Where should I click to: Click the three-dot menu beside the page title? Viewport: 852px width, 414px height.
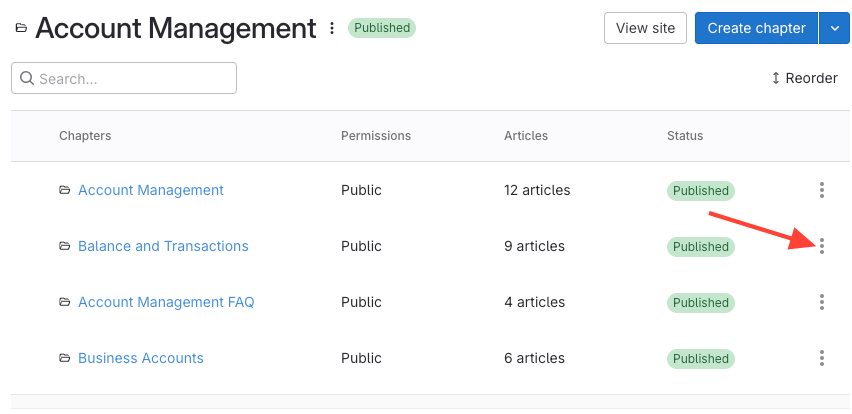(x=332, y=29)
